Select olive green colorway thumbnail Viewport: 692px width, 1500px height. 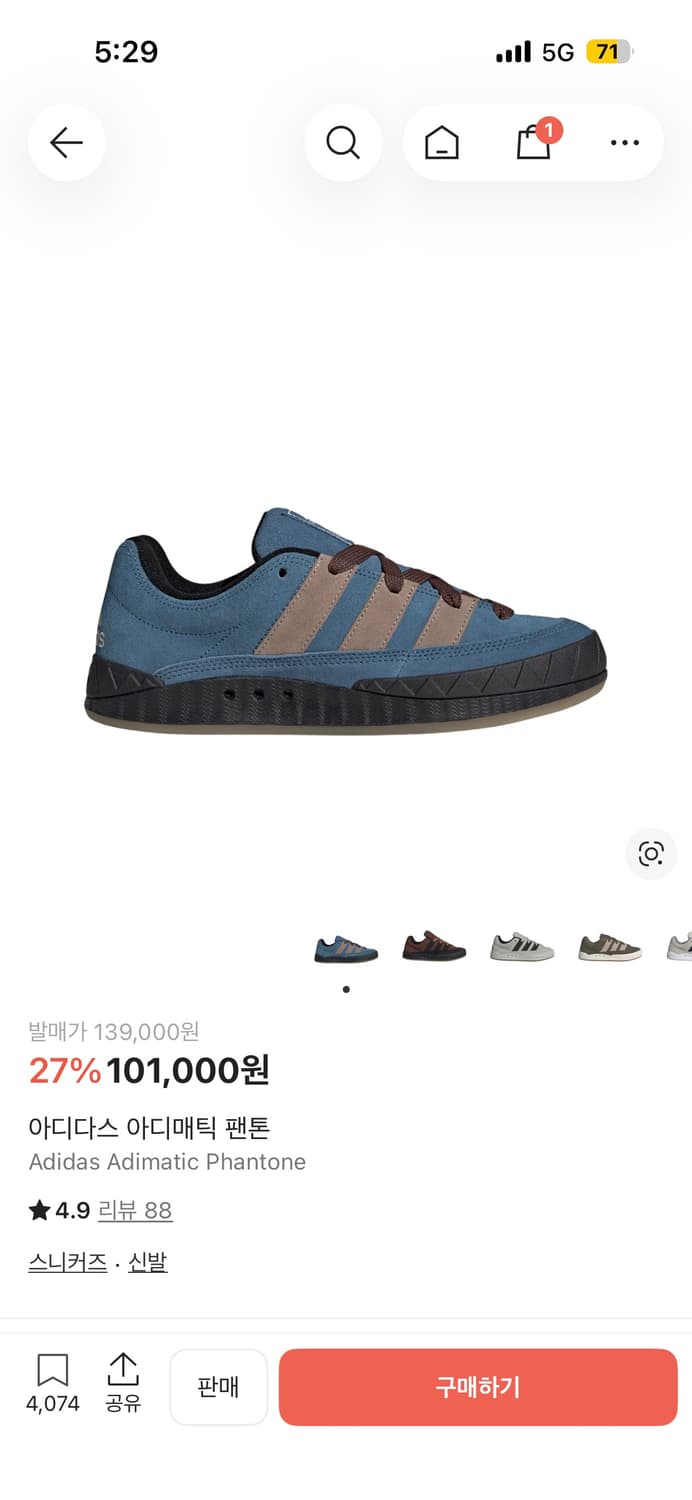(610, 946)
